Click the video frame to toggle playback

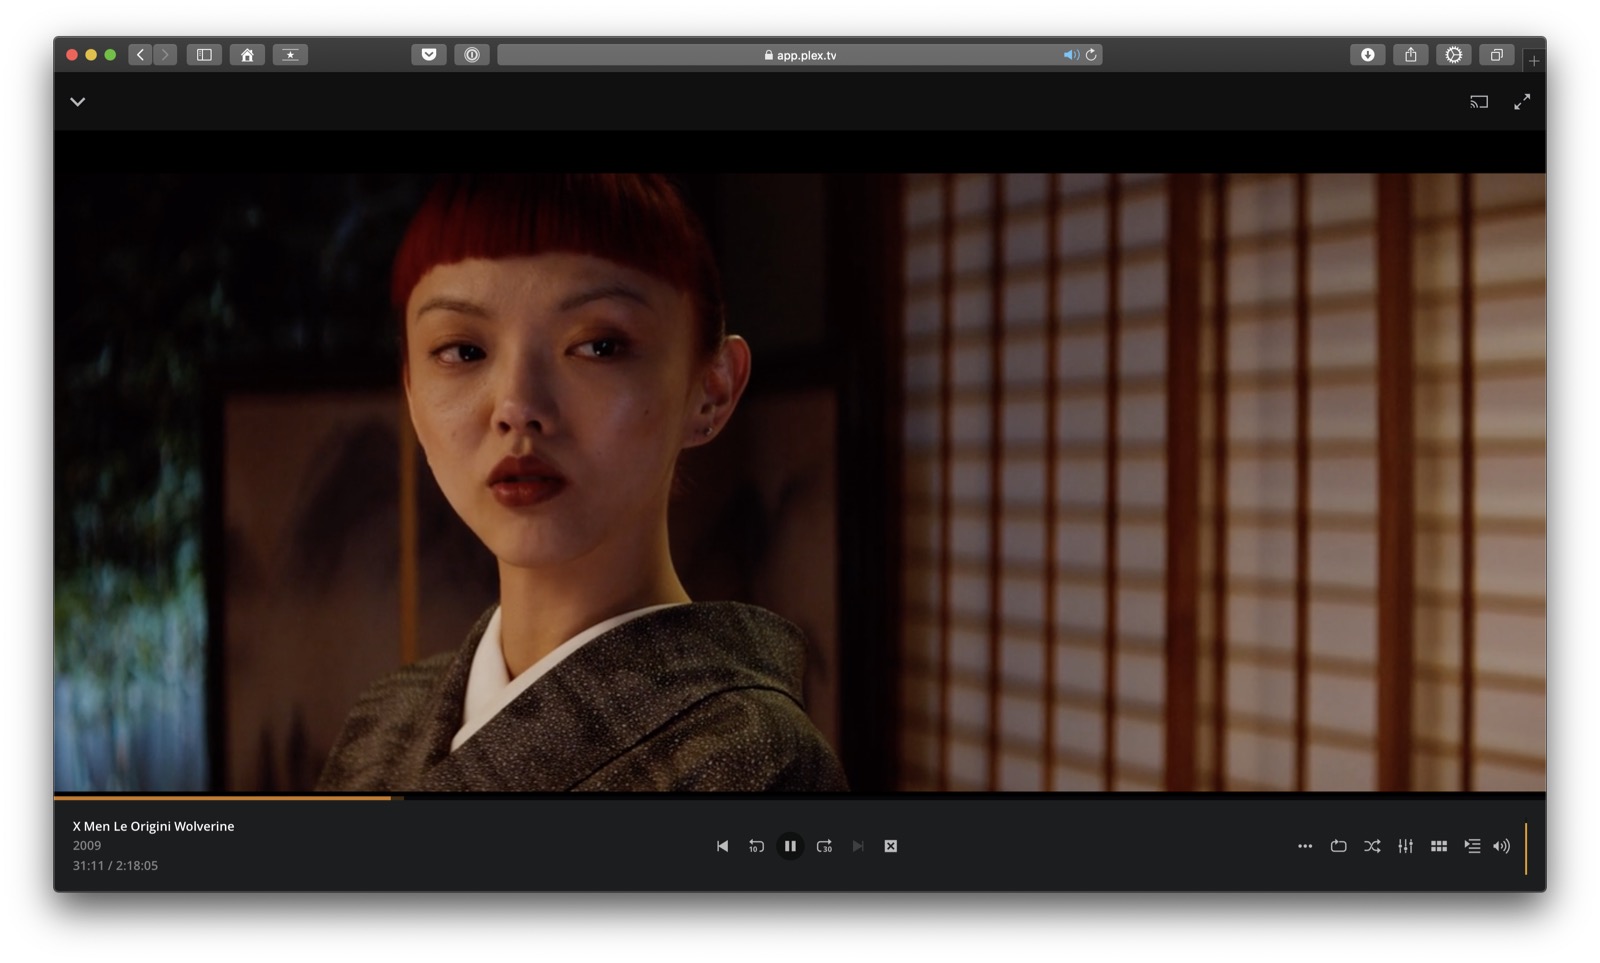coord(800,482)
